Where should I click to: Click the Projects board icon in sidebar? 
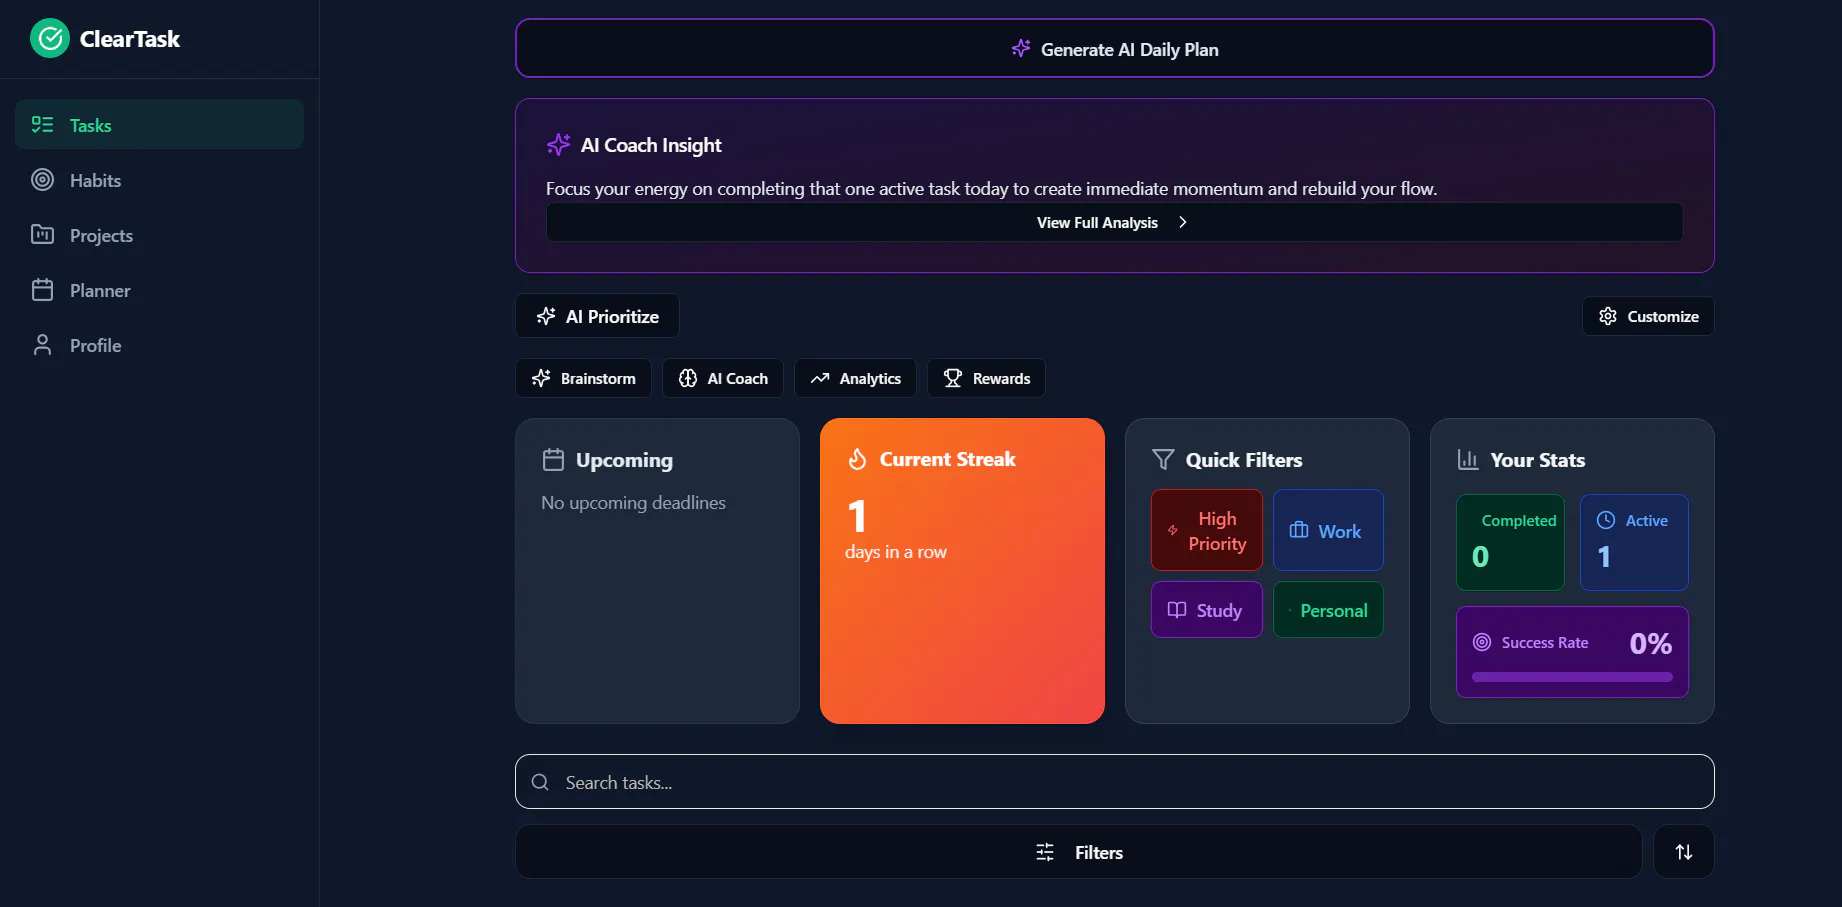[42, 235]
